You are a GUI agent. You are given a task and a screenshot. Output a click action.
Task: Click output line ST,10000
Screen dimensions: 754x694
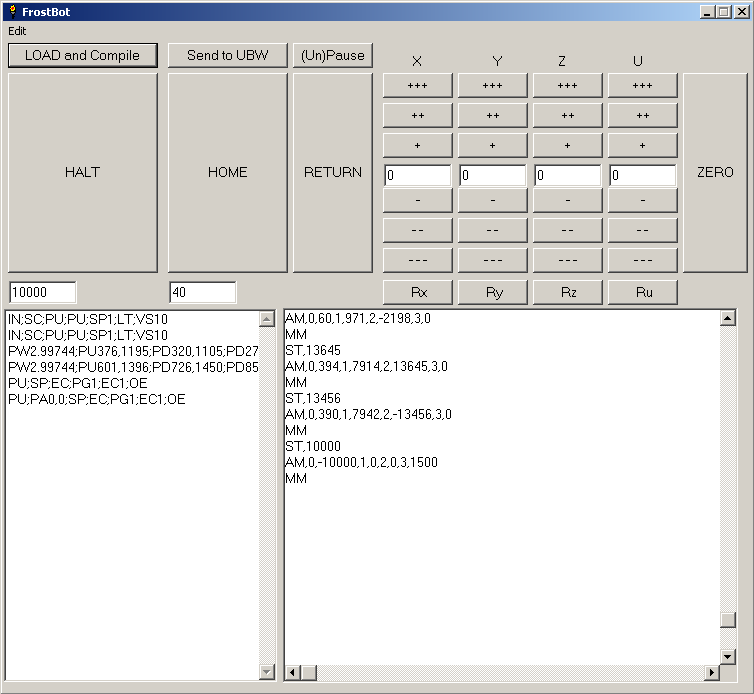(313, 446)
